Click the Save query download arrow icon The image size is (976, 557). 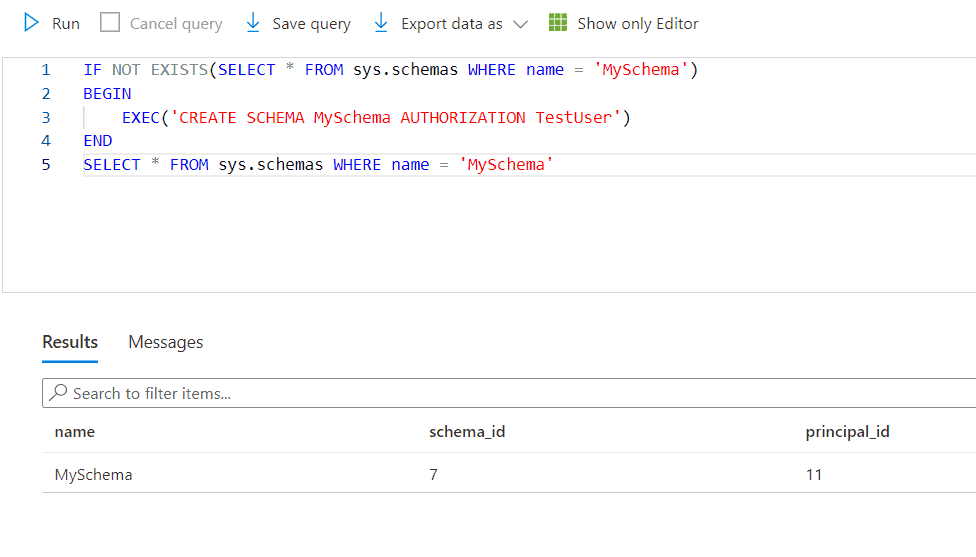pyautogui.click(x=253, y=23)
